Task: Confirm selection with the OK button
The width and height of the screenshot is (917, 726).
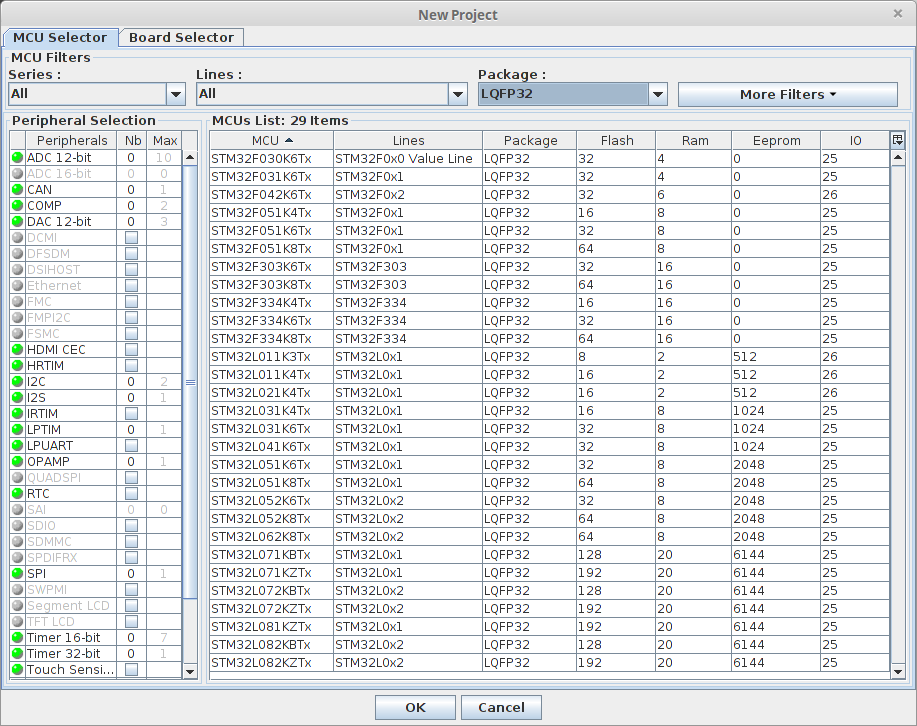Action: tap(415, 707)
